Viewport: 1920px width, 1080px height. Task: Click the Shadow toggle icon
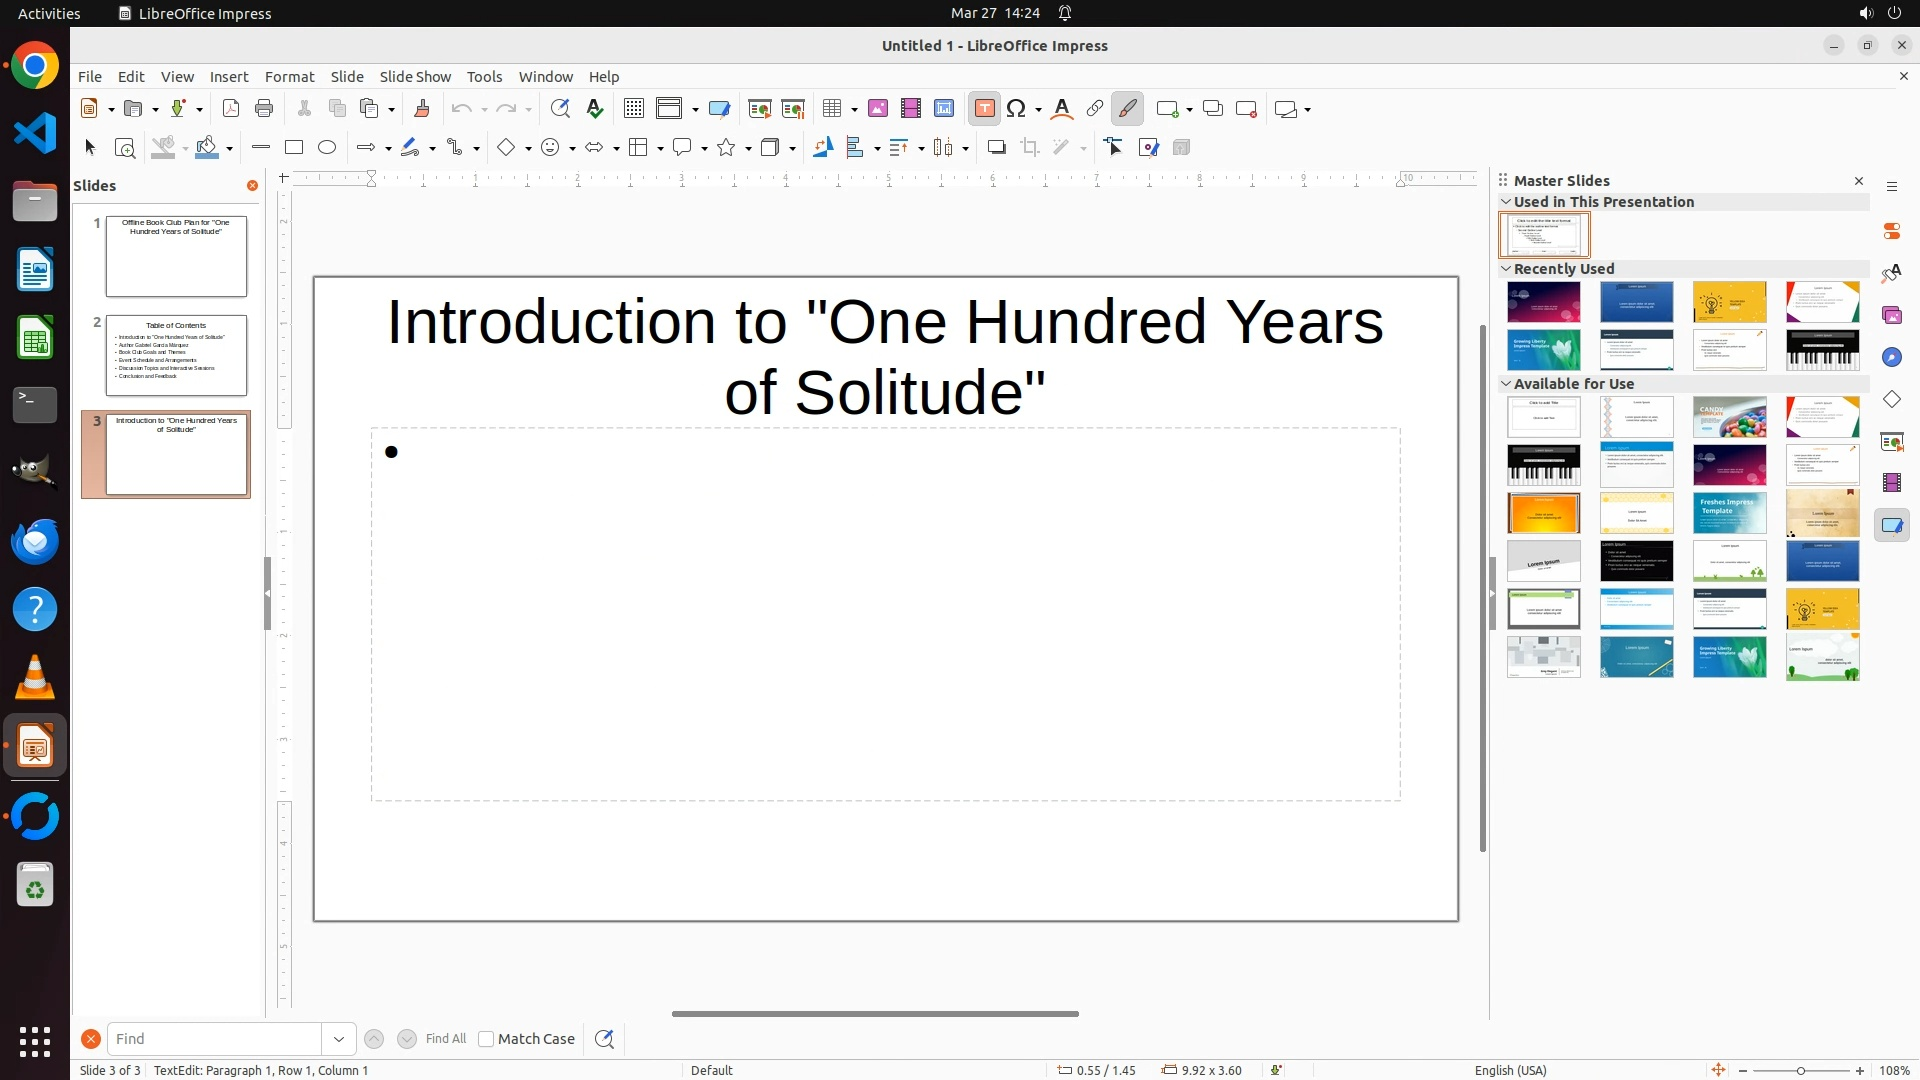(x=996, y=148)
